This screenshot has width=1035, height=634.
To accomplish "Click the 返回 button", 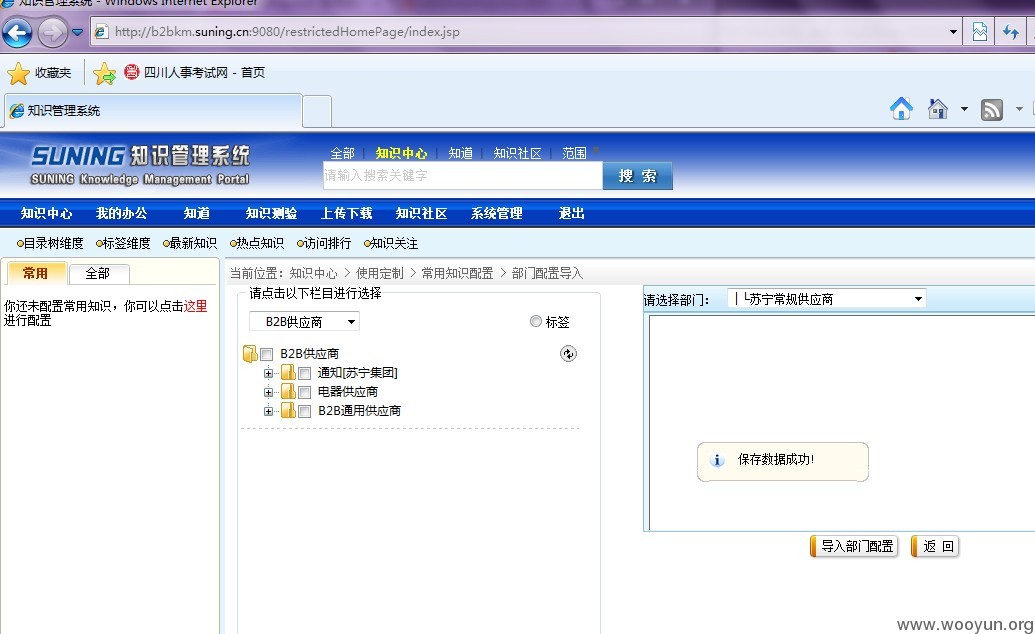I will (935, 546).
